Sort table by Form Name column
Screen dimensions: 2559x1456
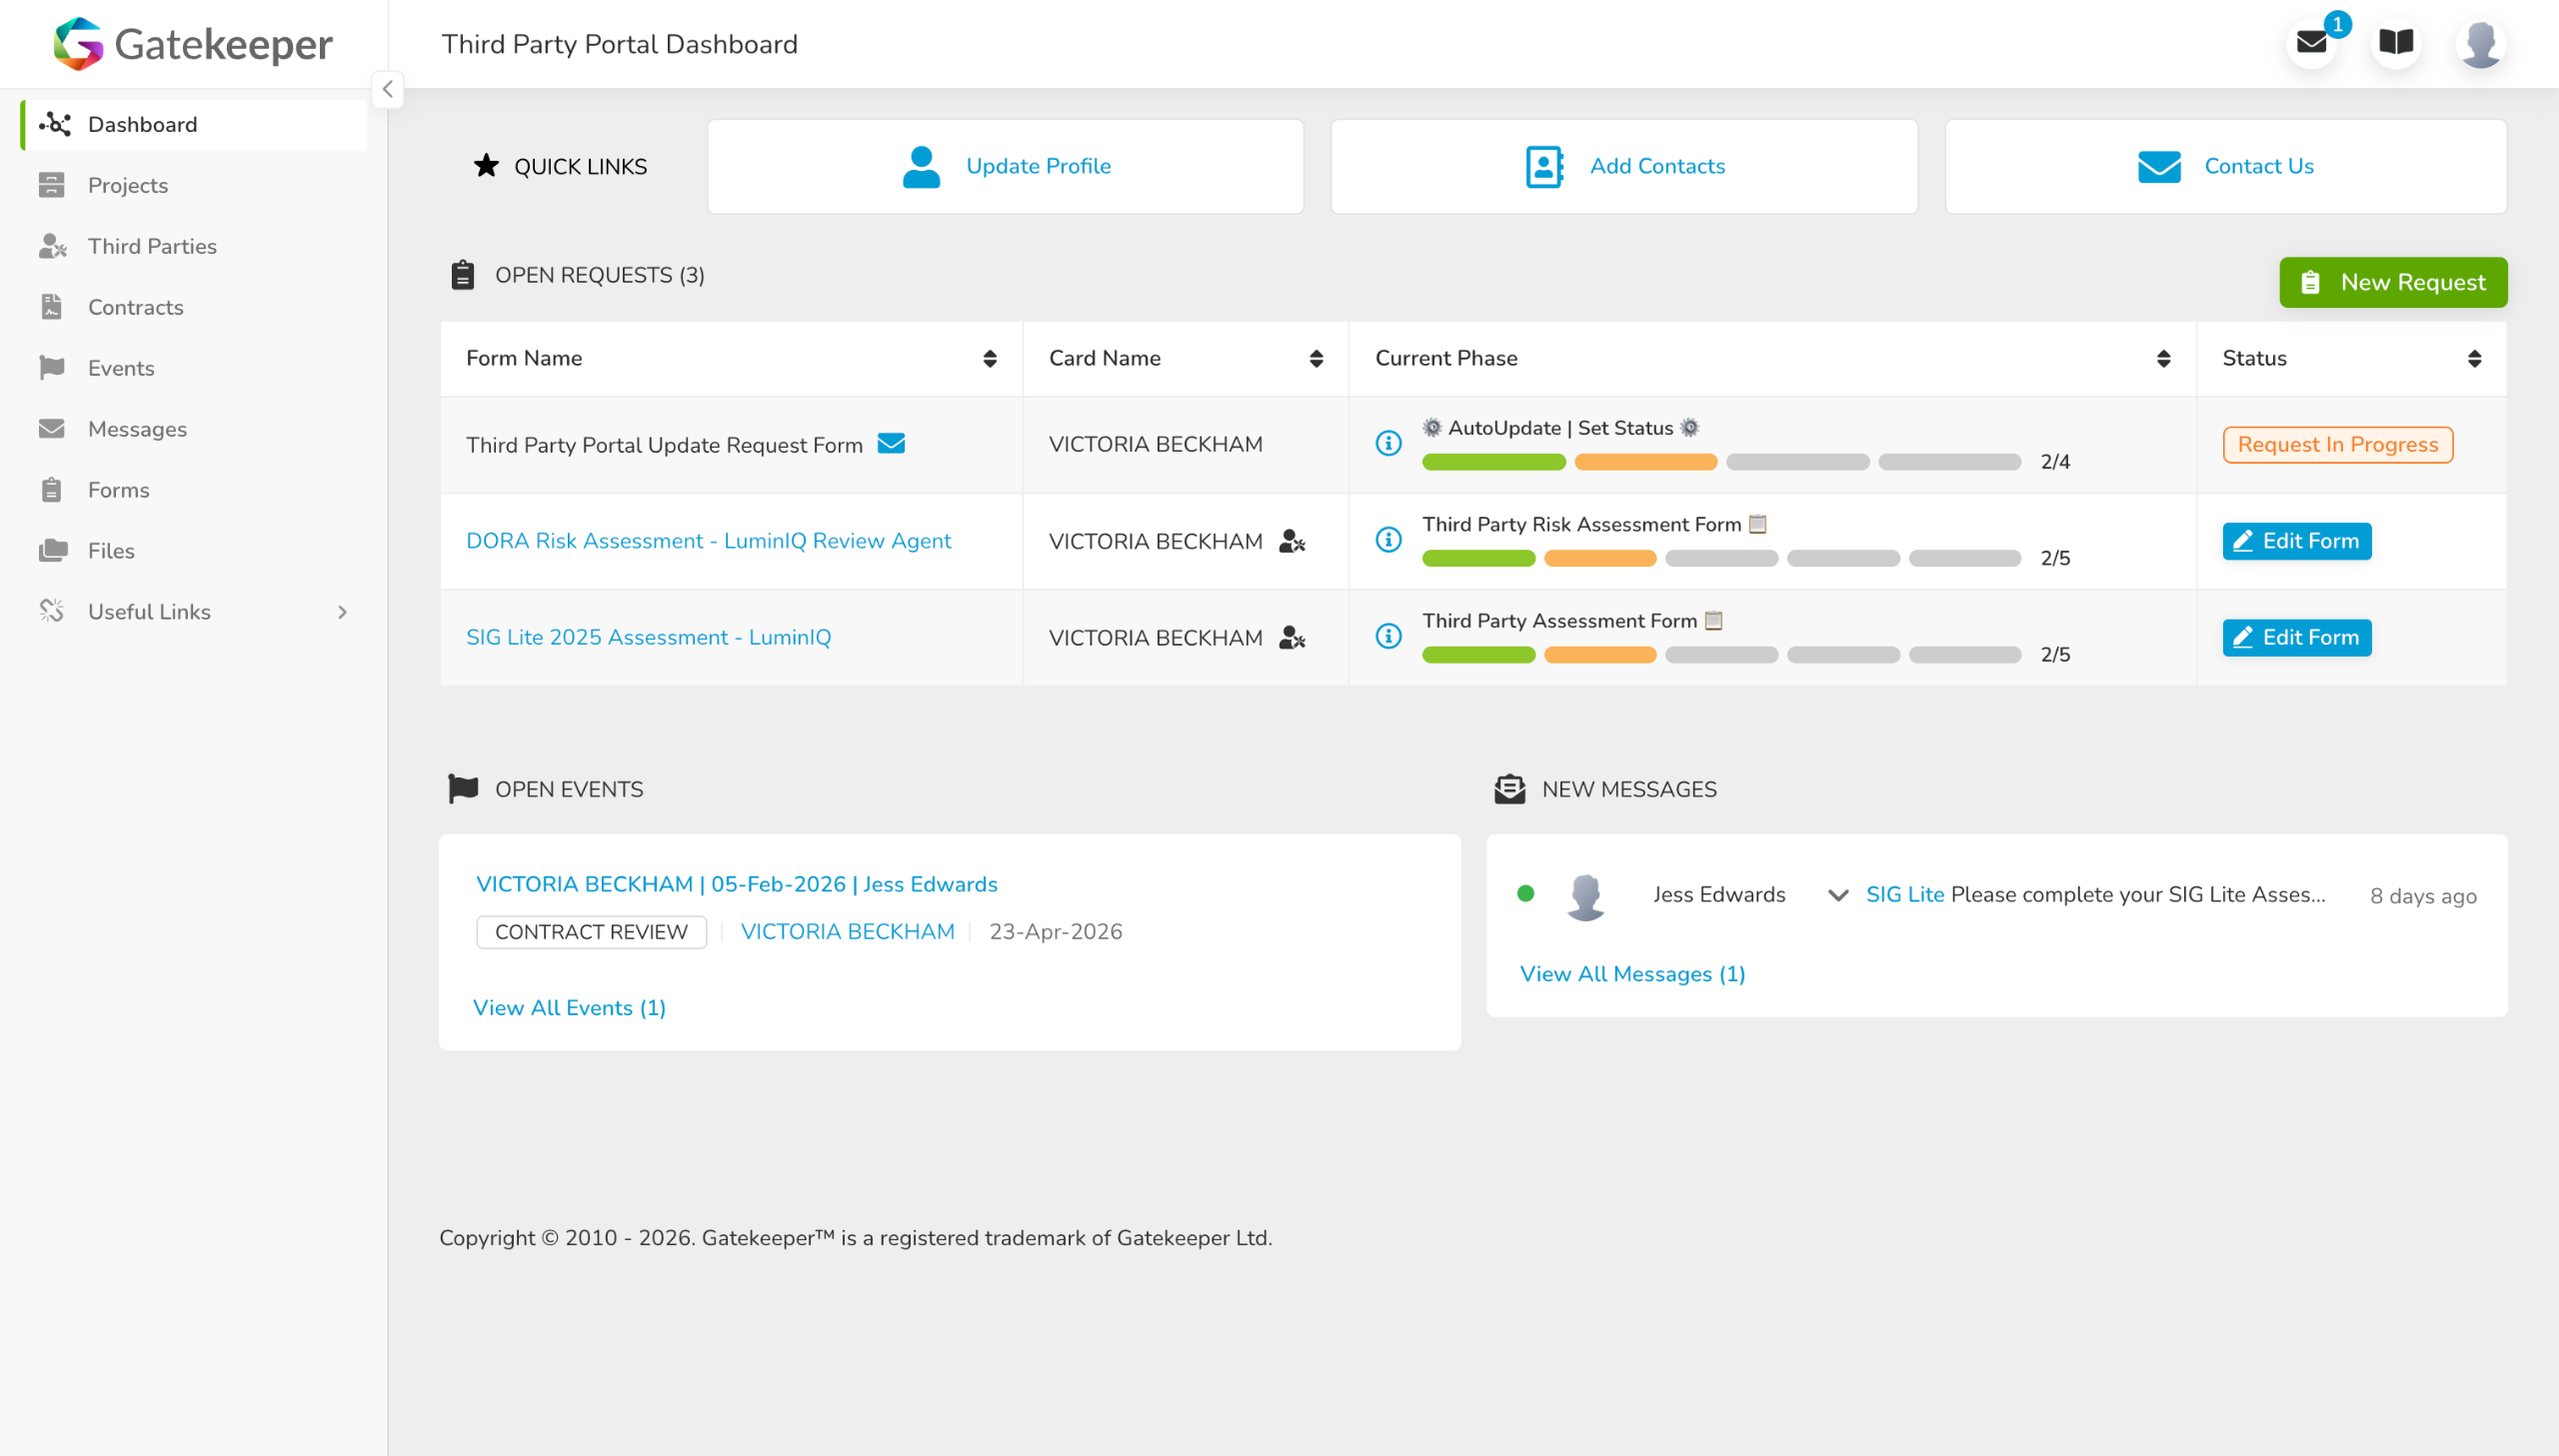(x=989, y=359)
